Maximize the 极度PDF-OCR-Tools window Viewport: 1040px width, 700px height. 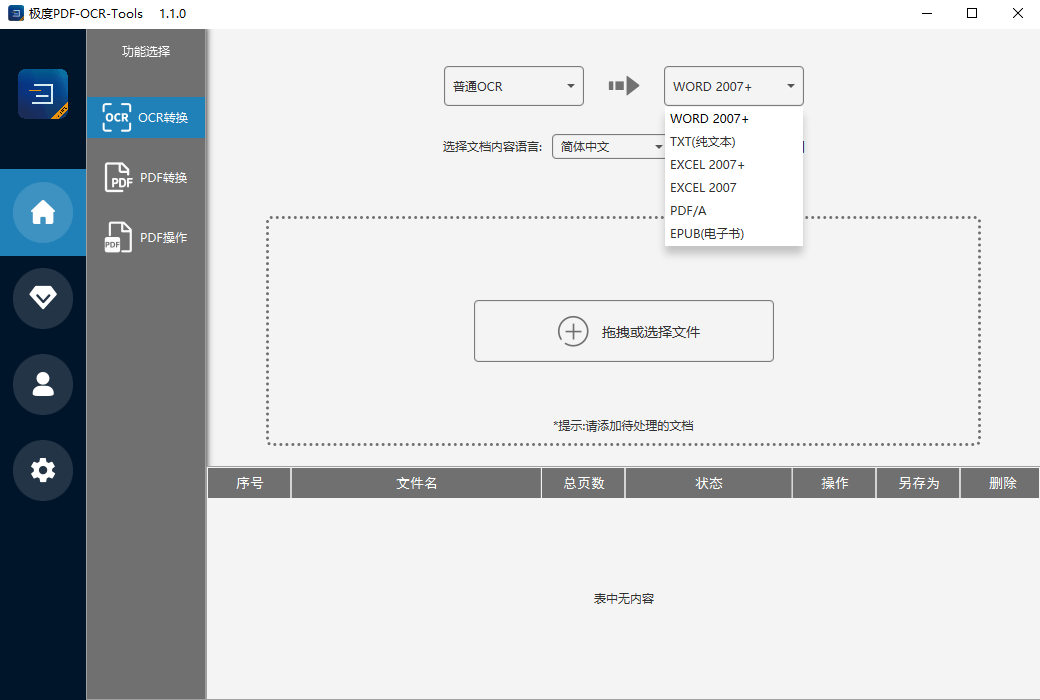972,13
